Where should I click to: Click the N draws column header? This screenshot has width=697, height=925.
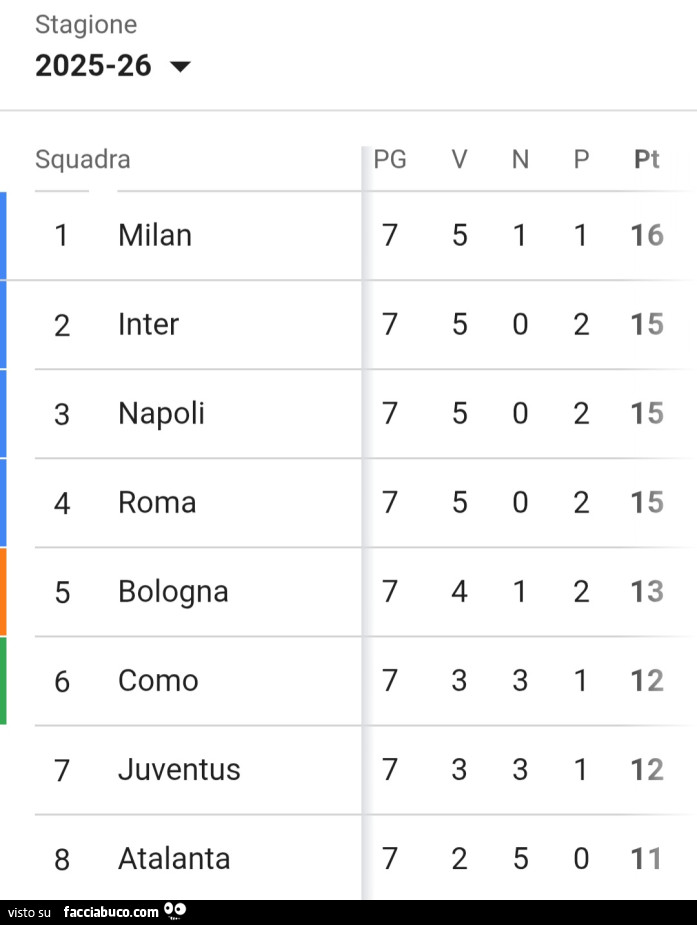(520, 159)
